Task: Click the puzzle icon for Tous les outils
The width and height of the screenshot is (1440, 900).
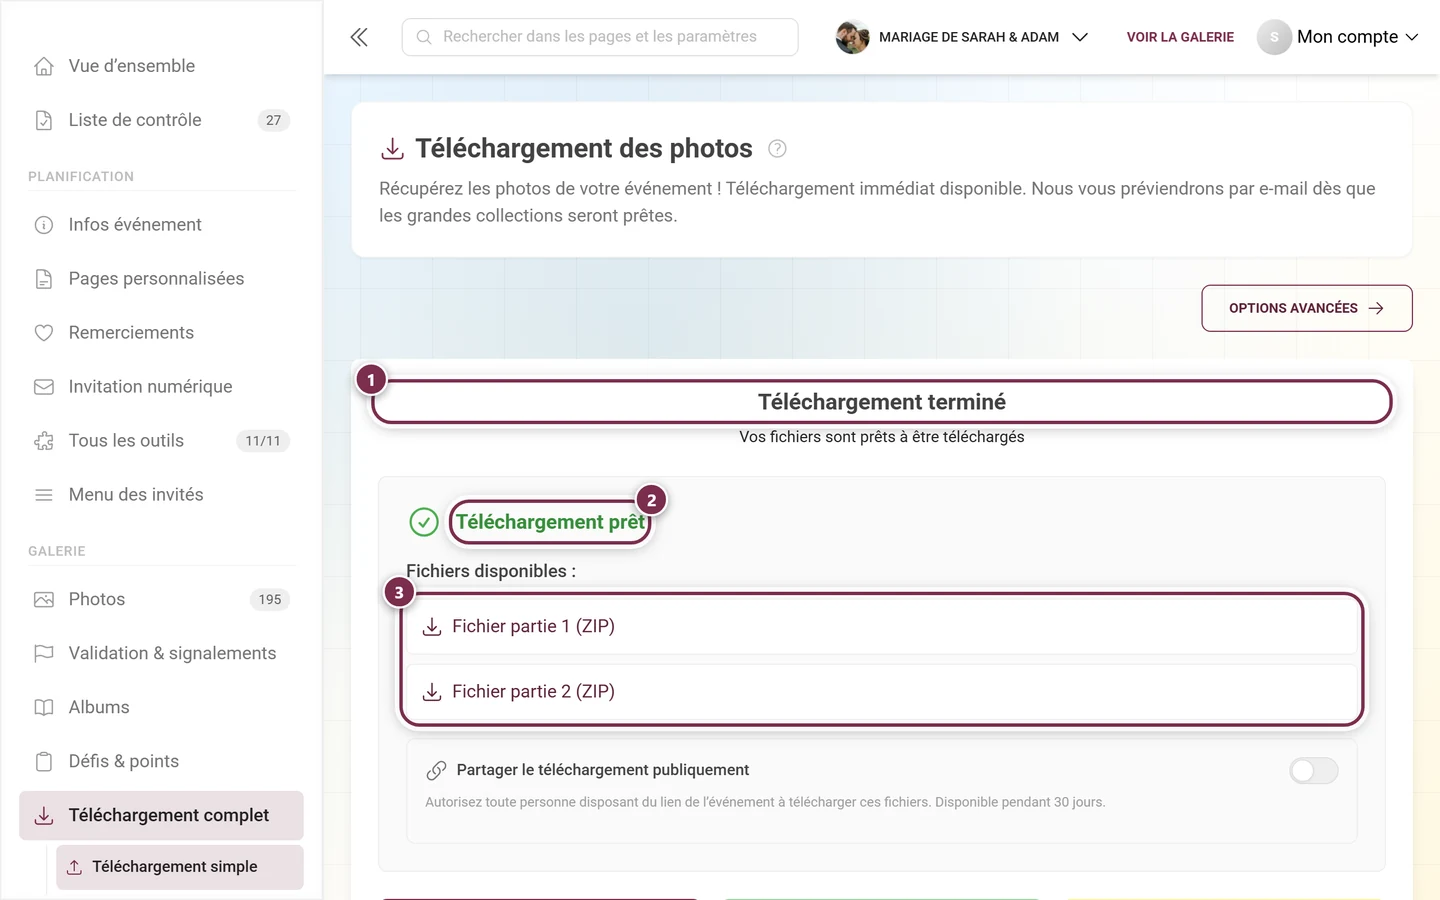Action: [x=44, y=441]
